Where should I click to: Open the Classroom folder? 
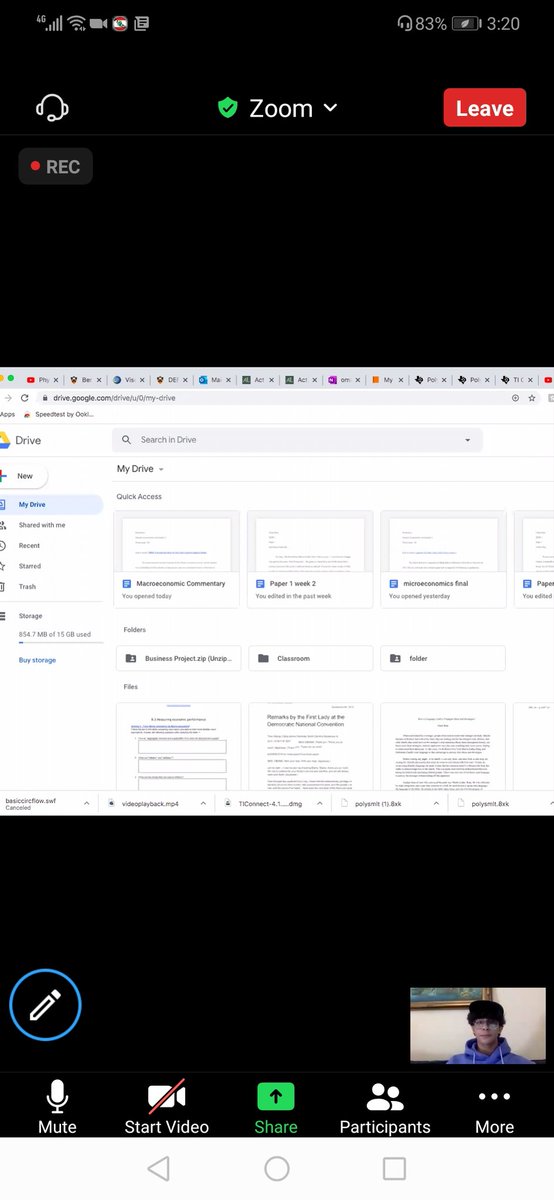coord(311,658)
